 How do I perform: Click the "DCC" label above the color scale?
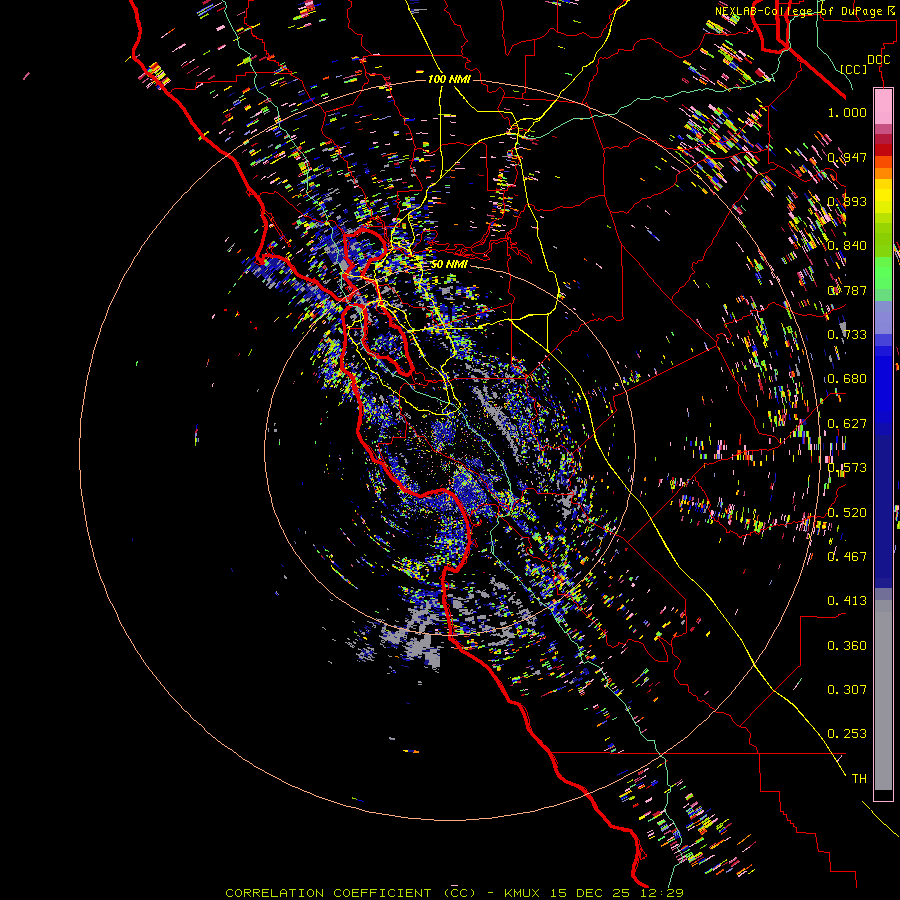(878, 60)
